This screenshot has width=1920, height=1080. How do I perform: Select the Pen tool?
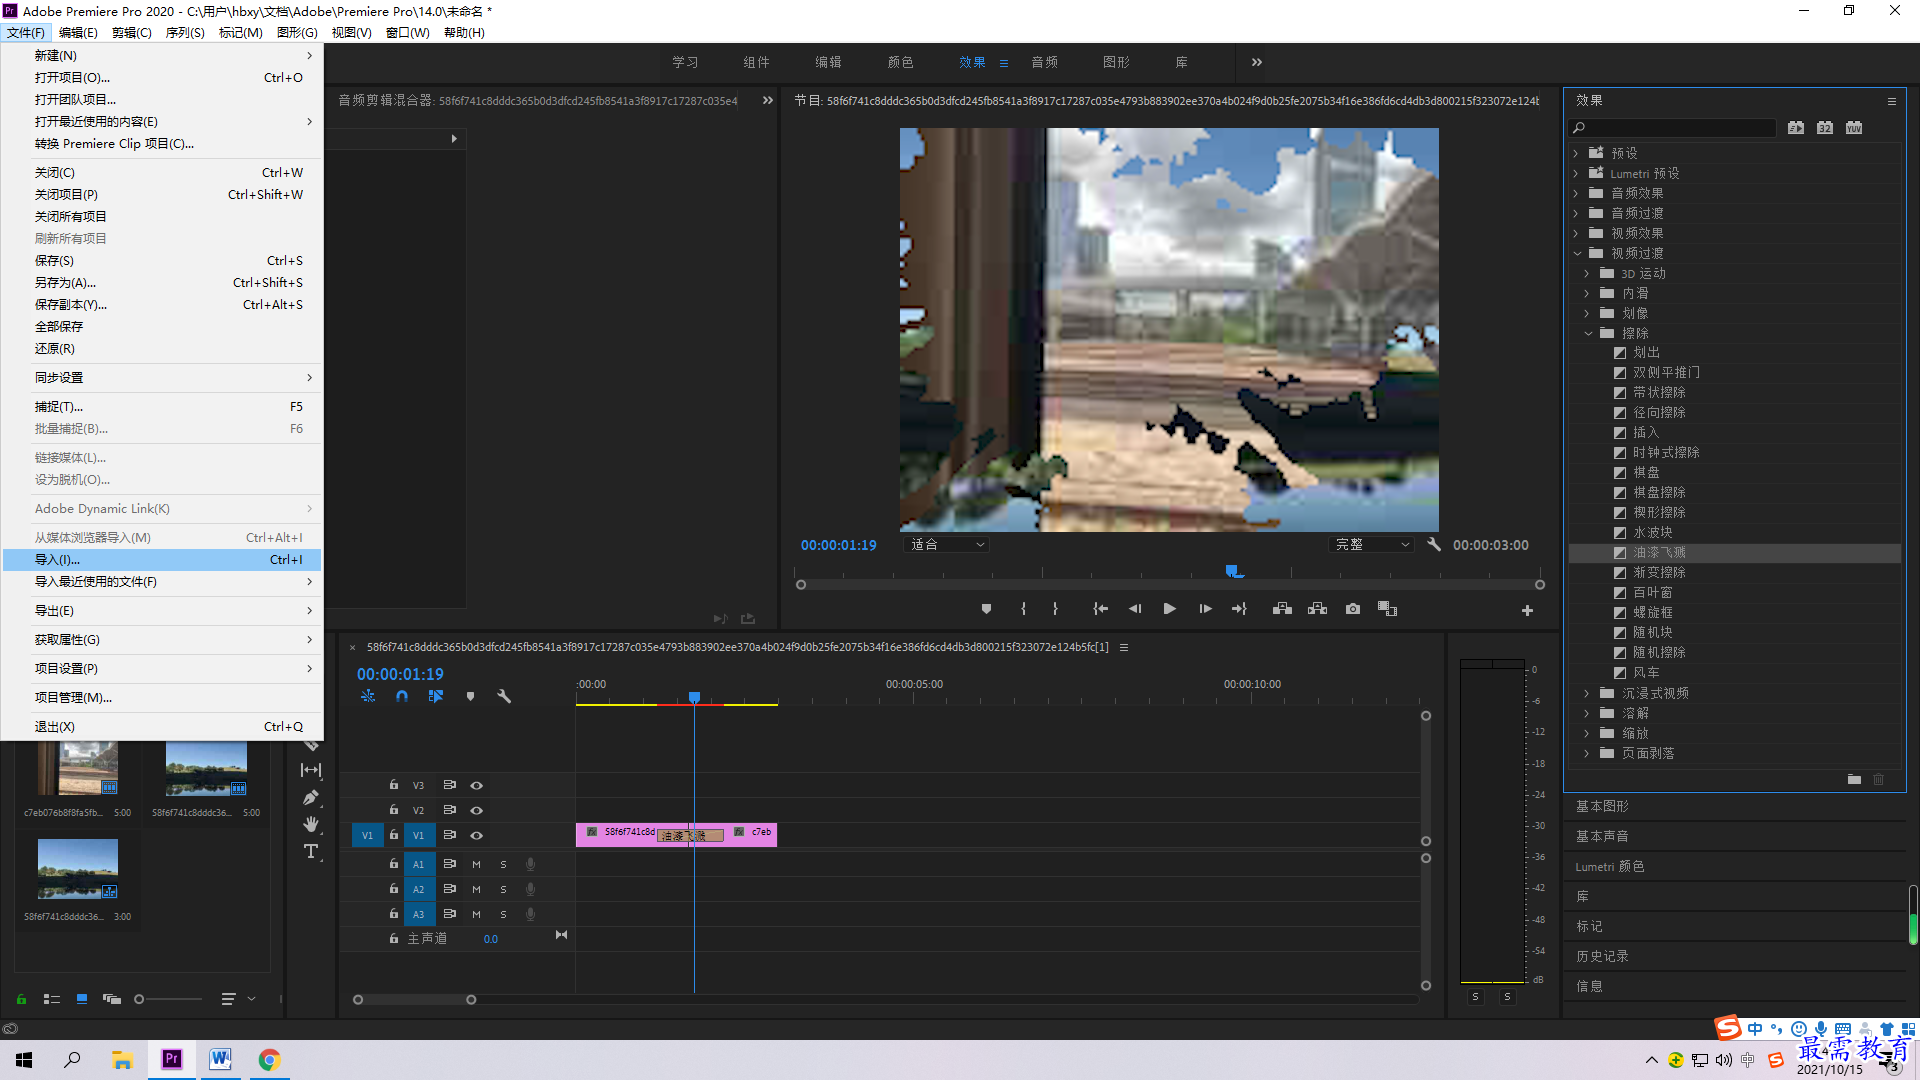pos(311,797)
